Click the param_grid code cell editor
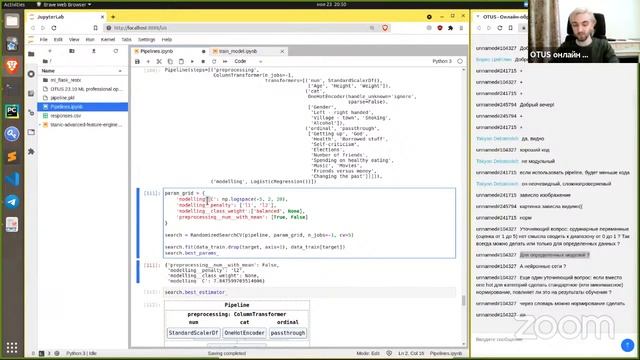 coord(309,223)
